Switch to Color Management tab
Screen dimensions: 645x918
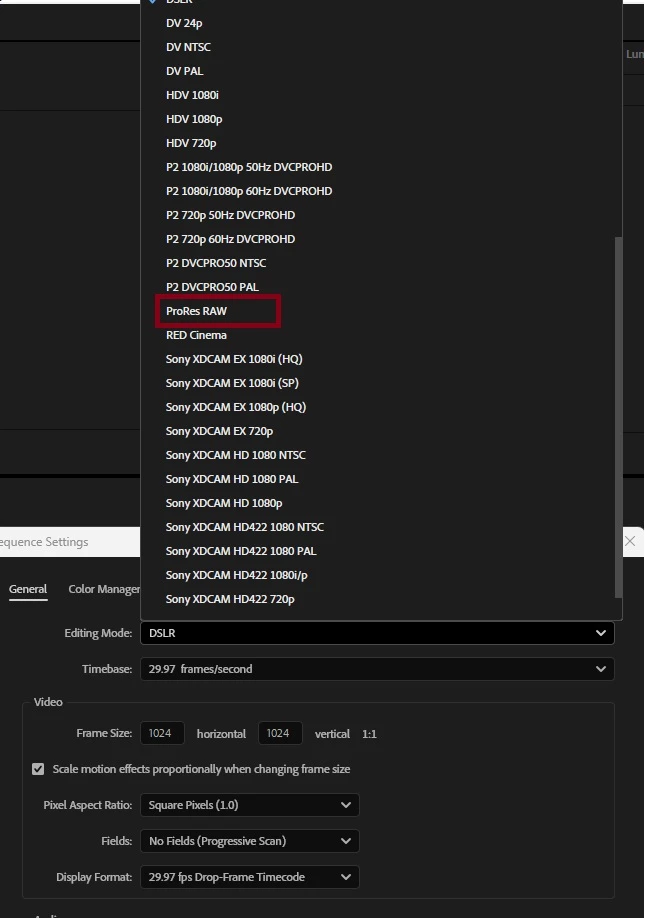[104, 590]
